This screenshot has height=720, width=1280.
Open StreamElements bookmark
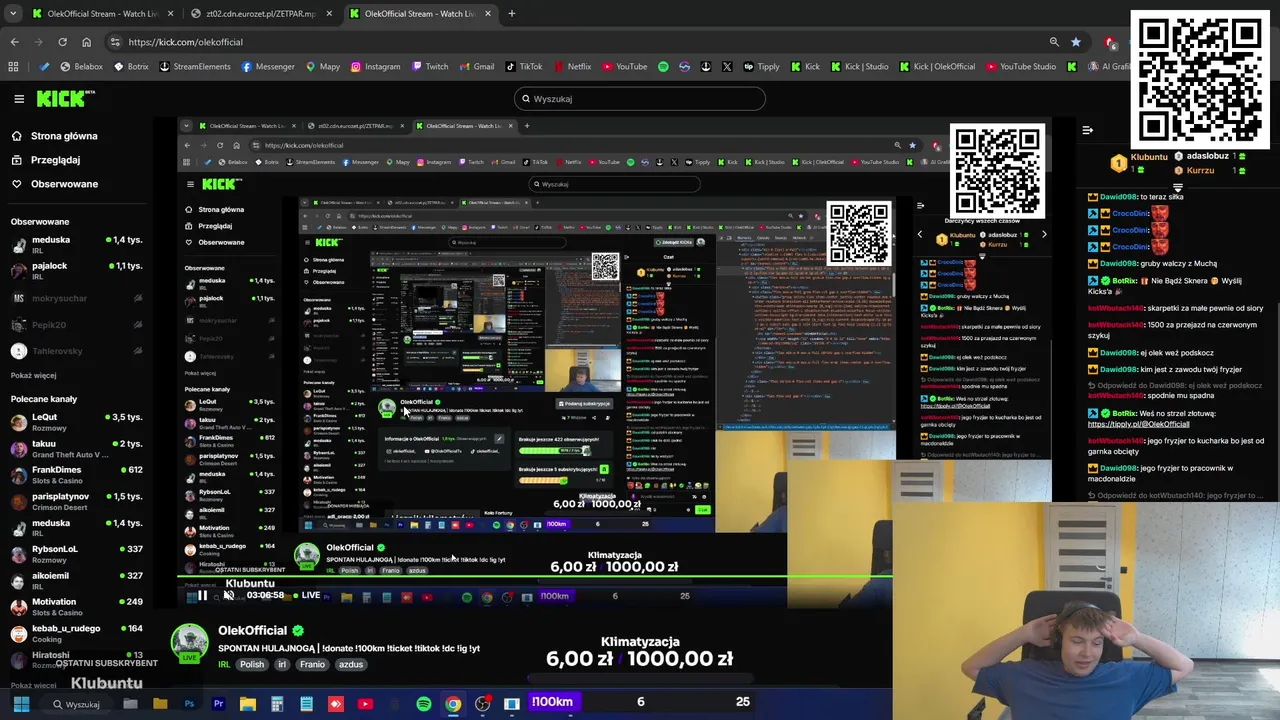coord(194,67)
